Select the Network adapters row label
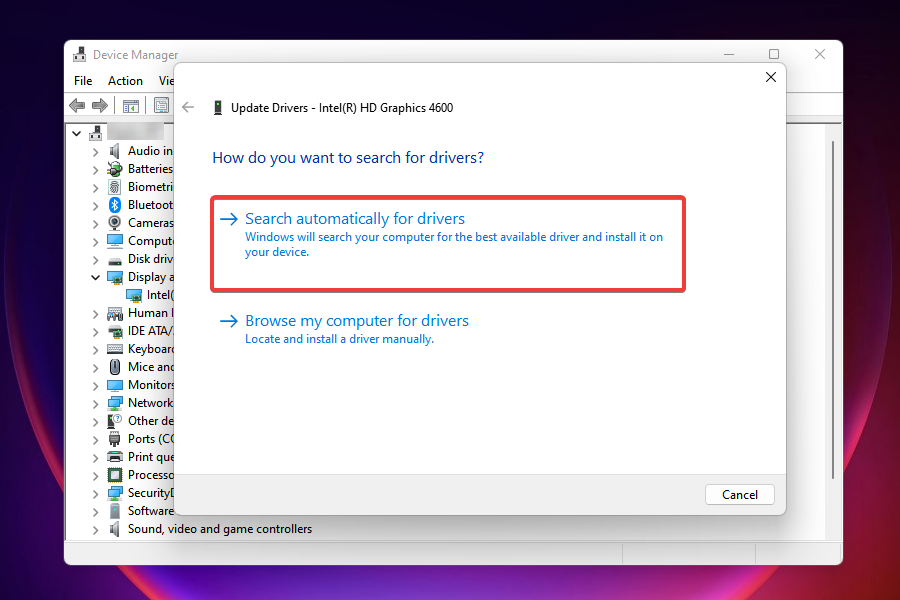 pyautogui.click(x=150, y=403)
